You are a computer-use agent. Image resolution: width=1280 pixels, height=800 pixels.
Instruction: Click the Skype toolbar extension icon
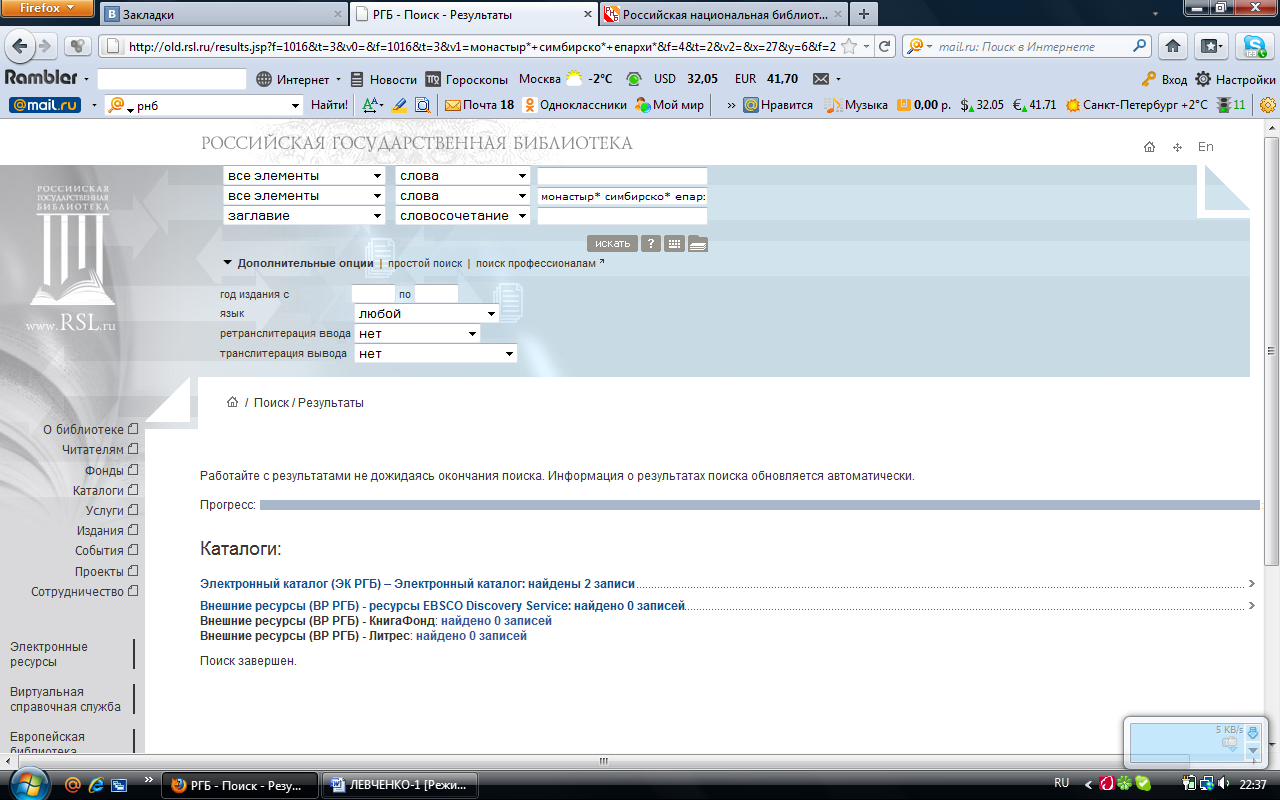coord(1254,46)
